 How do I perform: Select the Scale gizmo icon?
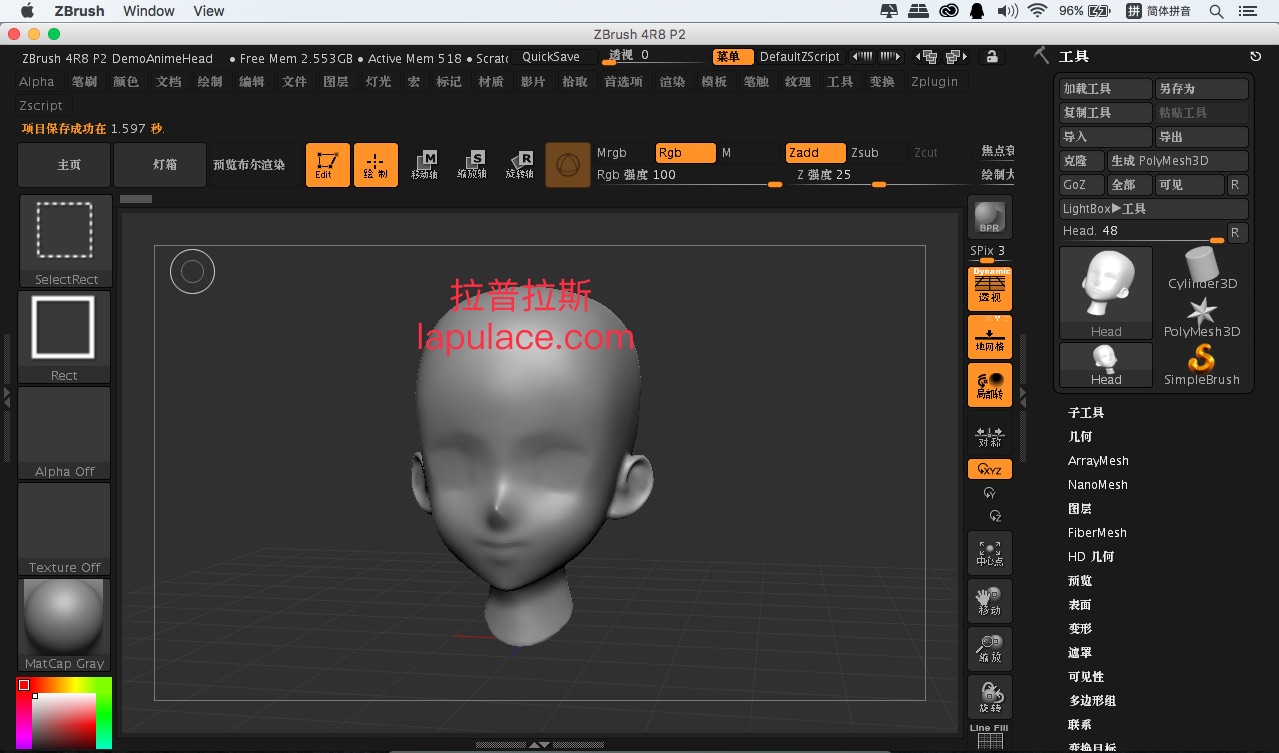coord(472,165)
